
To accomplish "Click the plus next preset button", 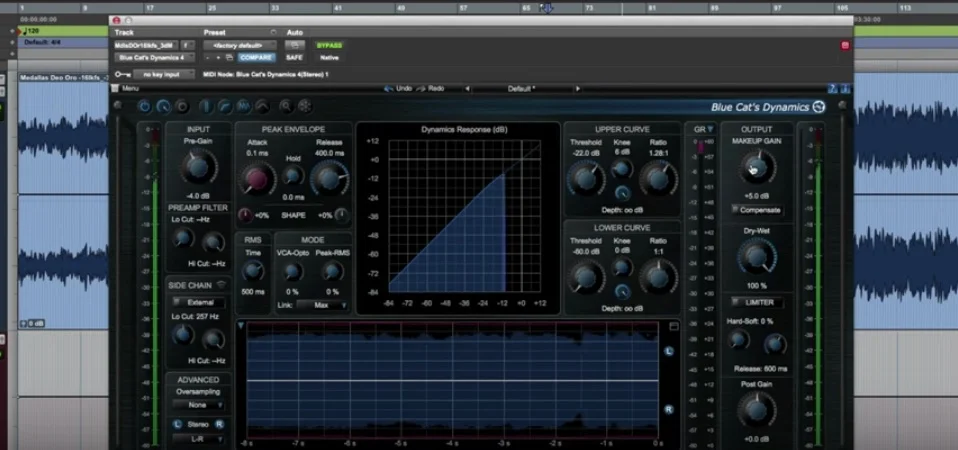I will point(219,57).
